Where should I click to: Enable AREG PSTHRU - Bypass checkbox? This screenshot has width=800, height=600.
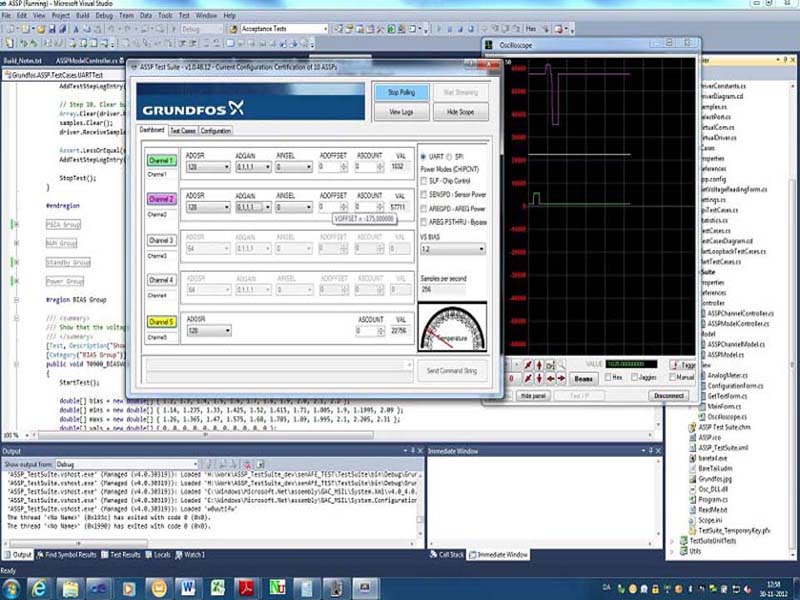pos(423,222)
